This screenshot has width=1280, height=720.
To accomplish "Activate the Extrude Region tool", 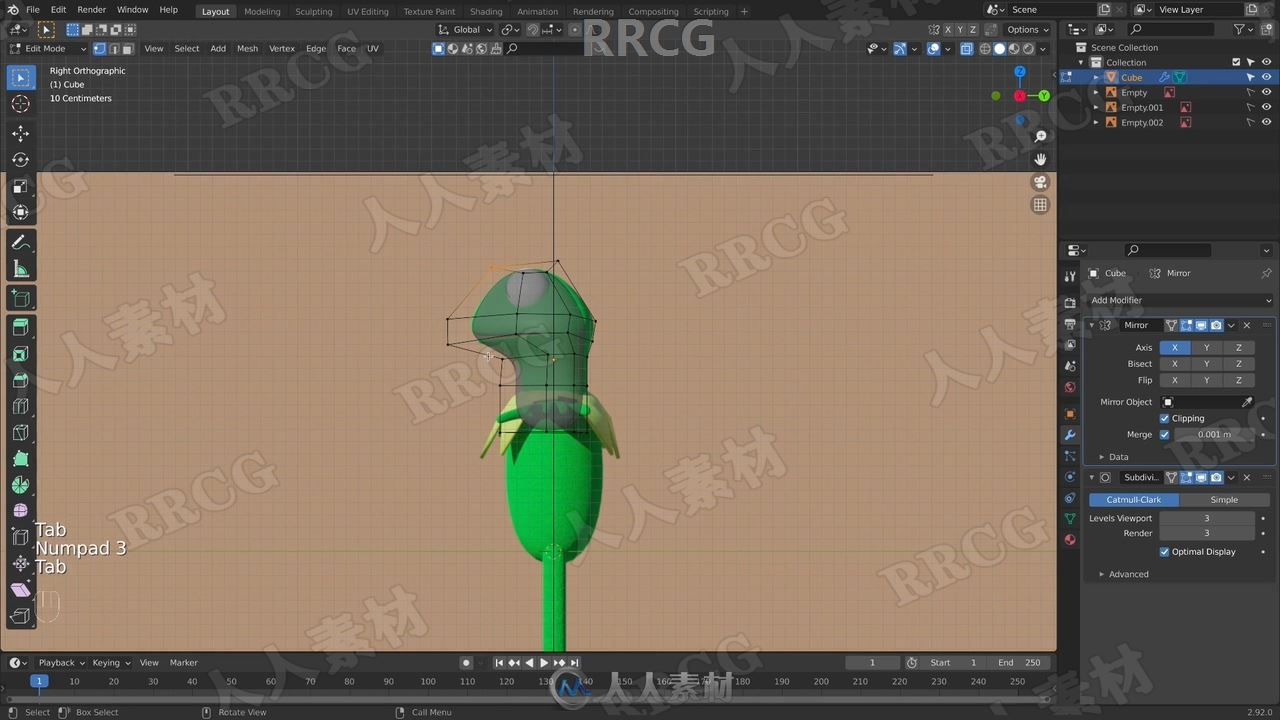I will point(20,327).
